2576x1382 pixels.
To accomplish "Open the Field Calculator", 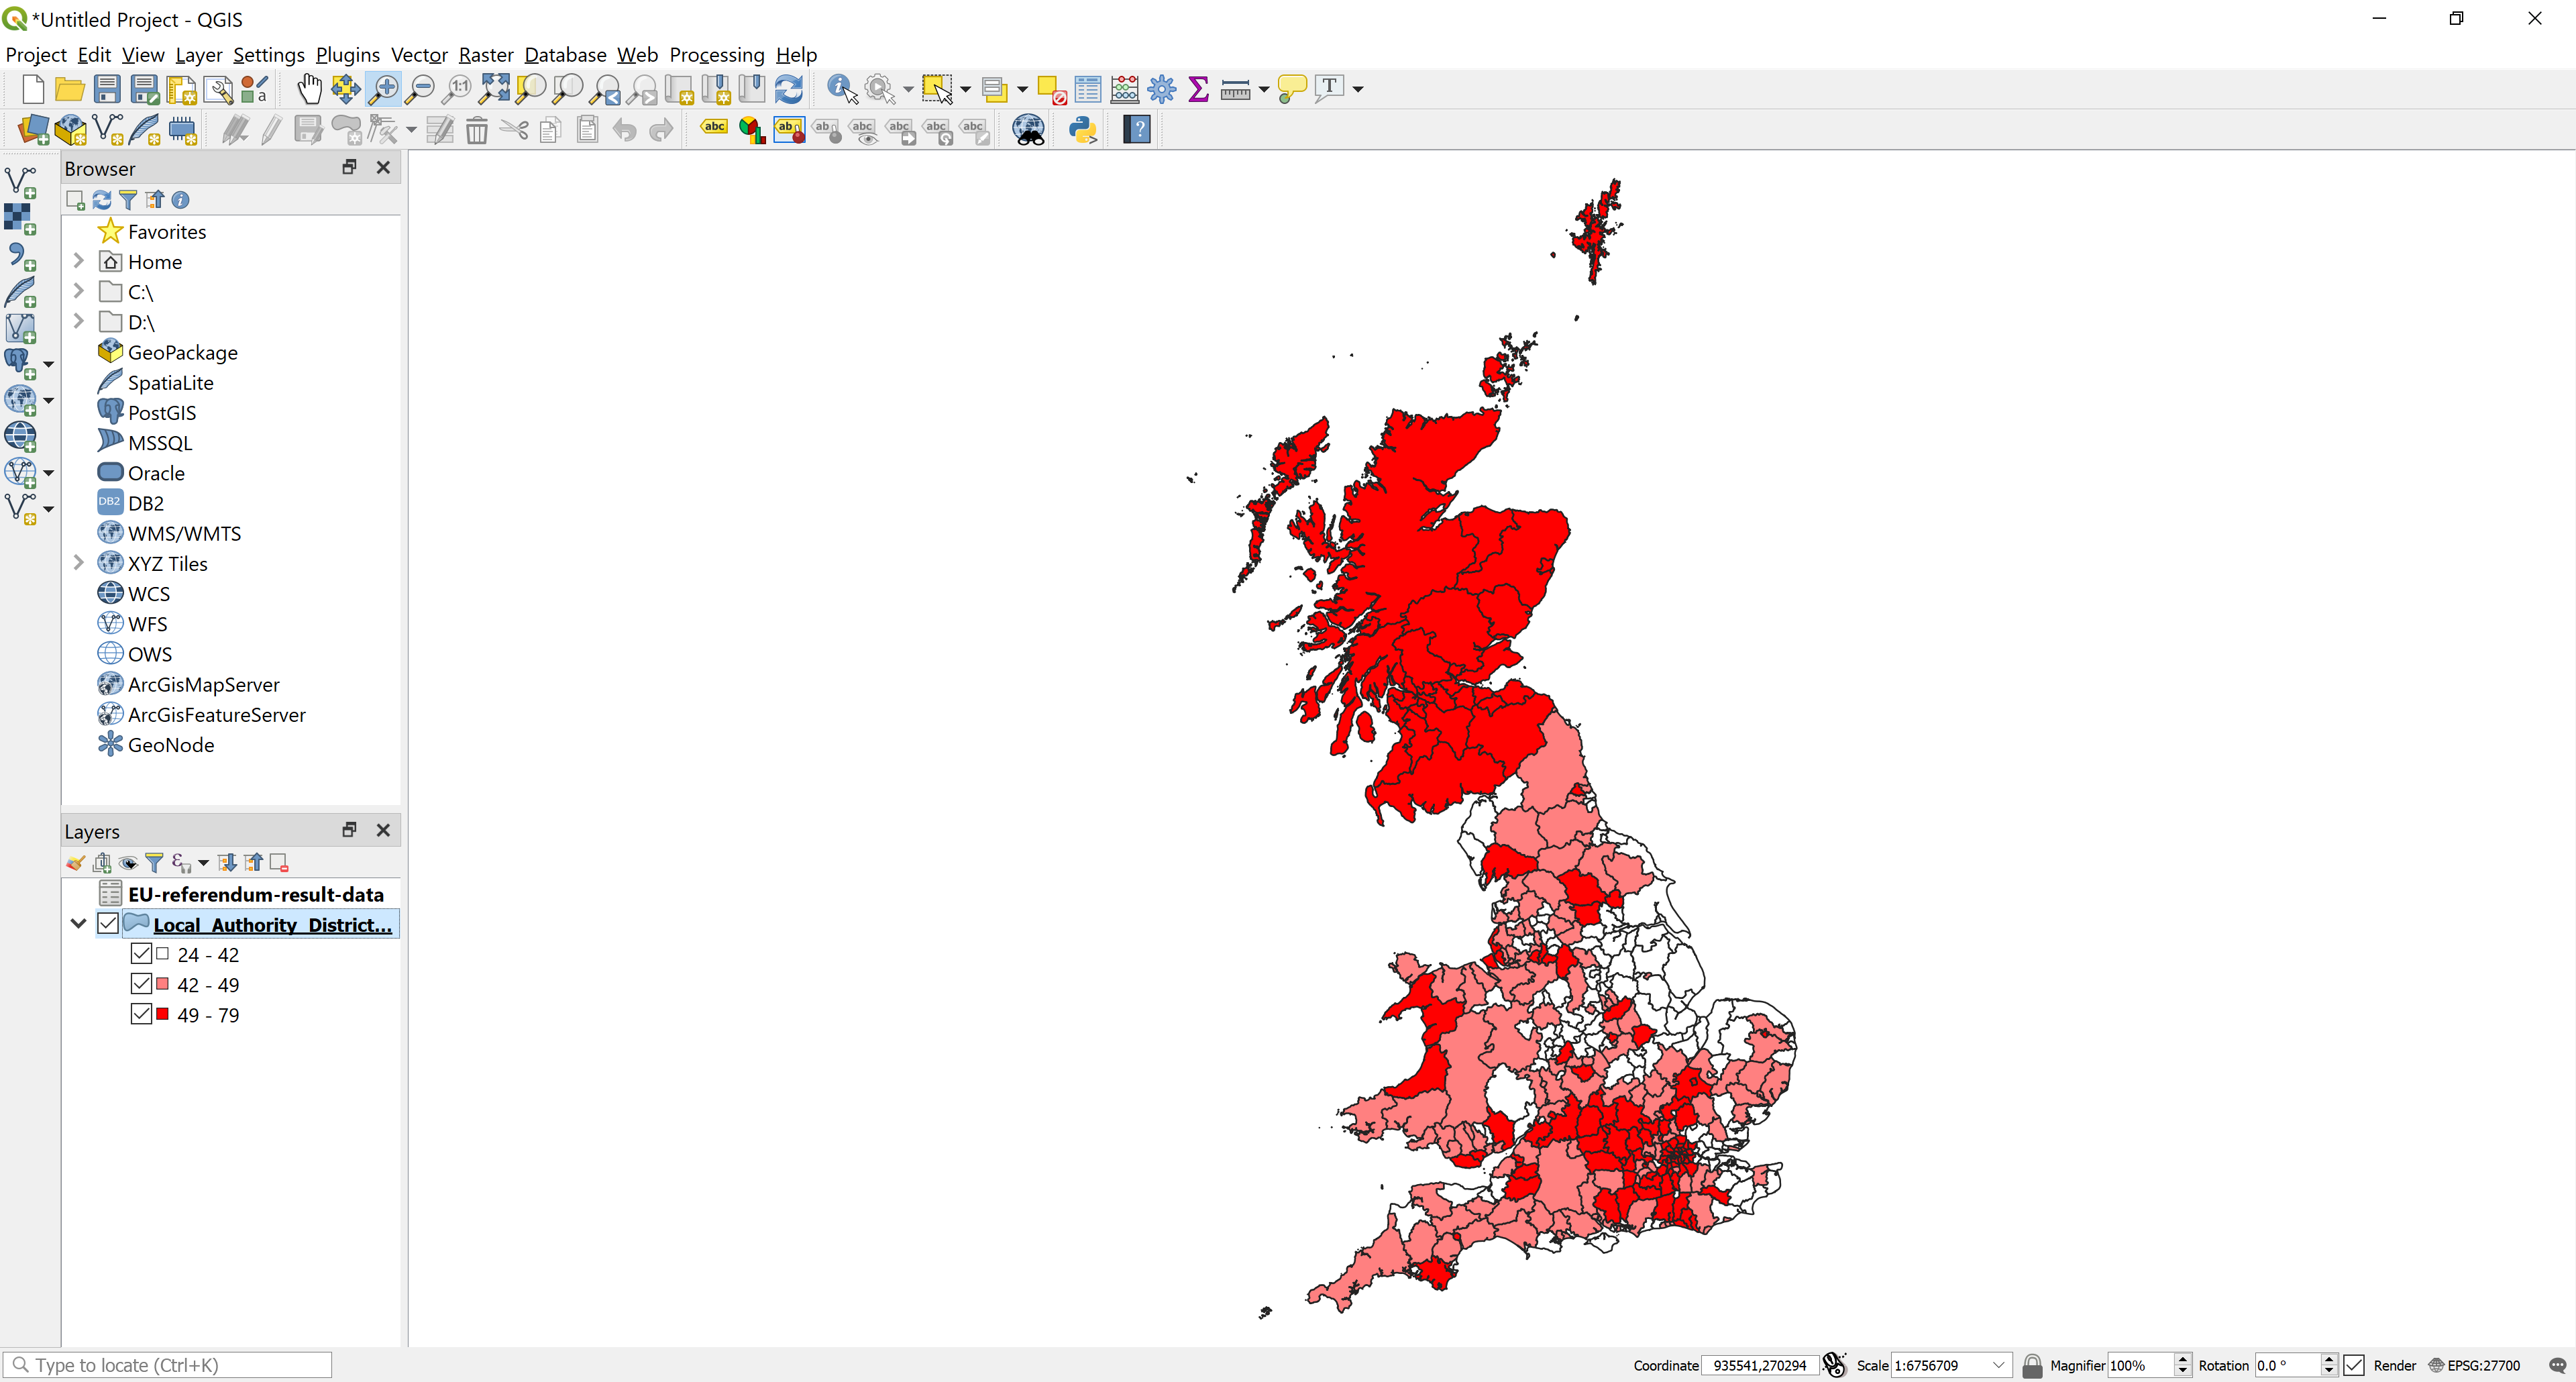I will [x=1124, y=89].
